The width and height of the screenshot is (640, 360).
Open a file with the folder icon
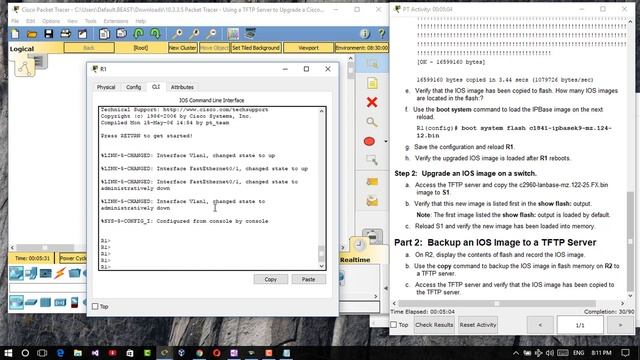tap(32, 34)
